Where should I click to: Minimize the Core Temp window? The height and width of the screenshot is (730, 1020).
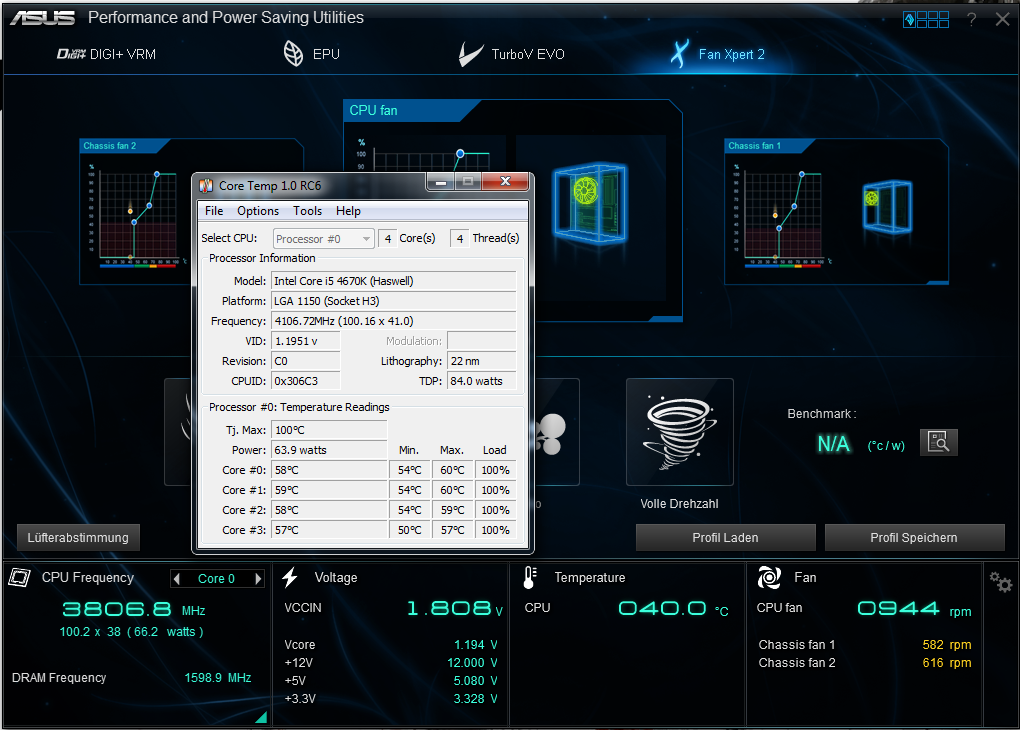point(440,182)
